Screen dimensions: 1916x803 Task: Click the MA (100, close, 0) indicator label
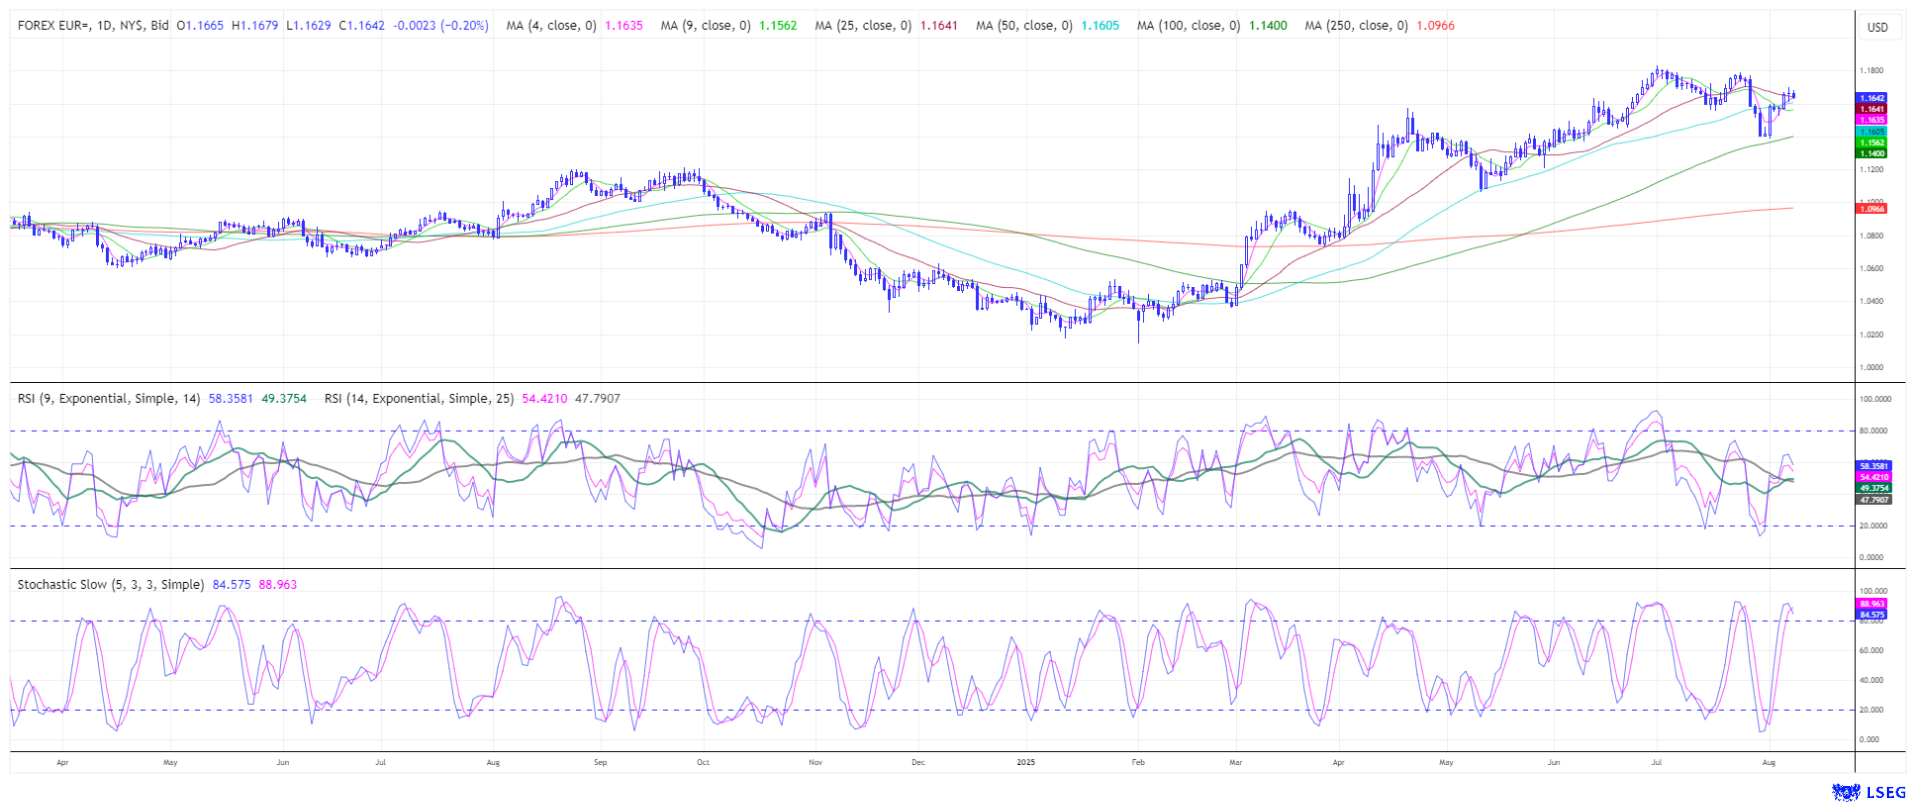pyautogui.click(x=1188, y=26)
